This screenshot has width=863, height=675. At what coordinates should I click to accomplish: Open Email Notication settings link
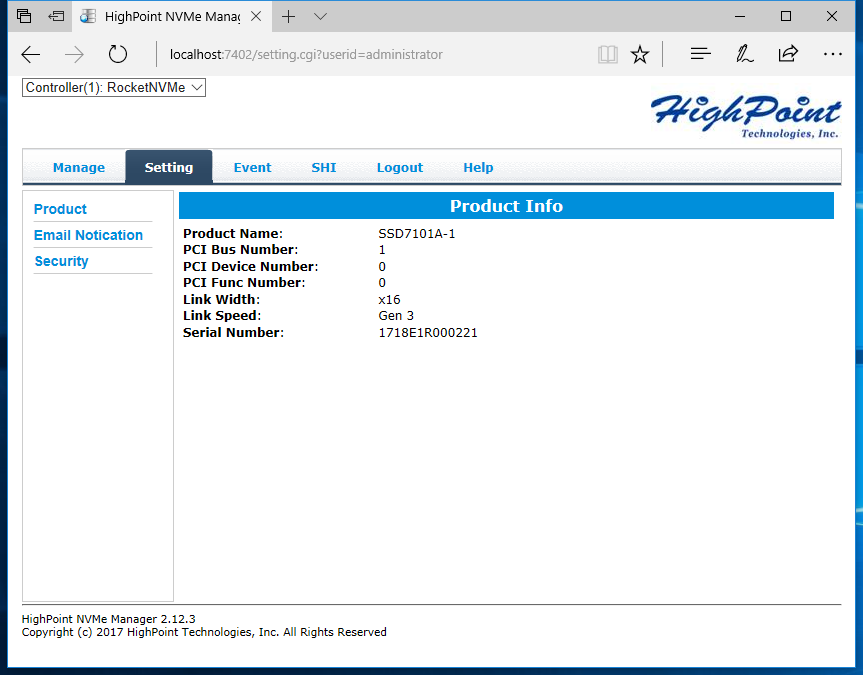click(x=88, y=235)
